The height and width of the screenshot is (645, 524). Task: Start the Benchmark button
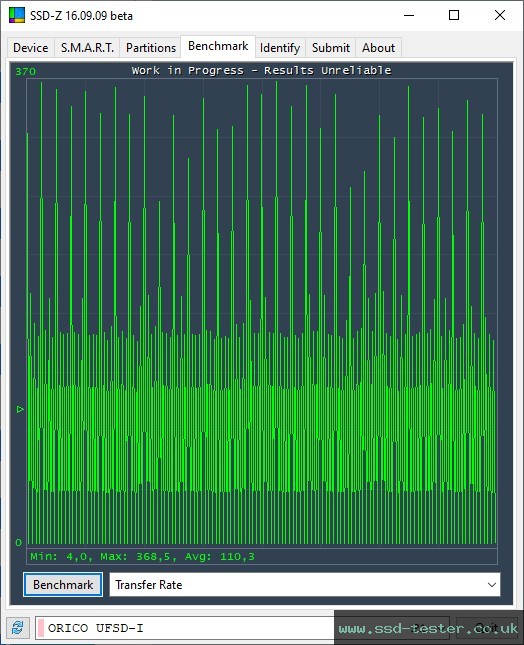click(63, 585)
